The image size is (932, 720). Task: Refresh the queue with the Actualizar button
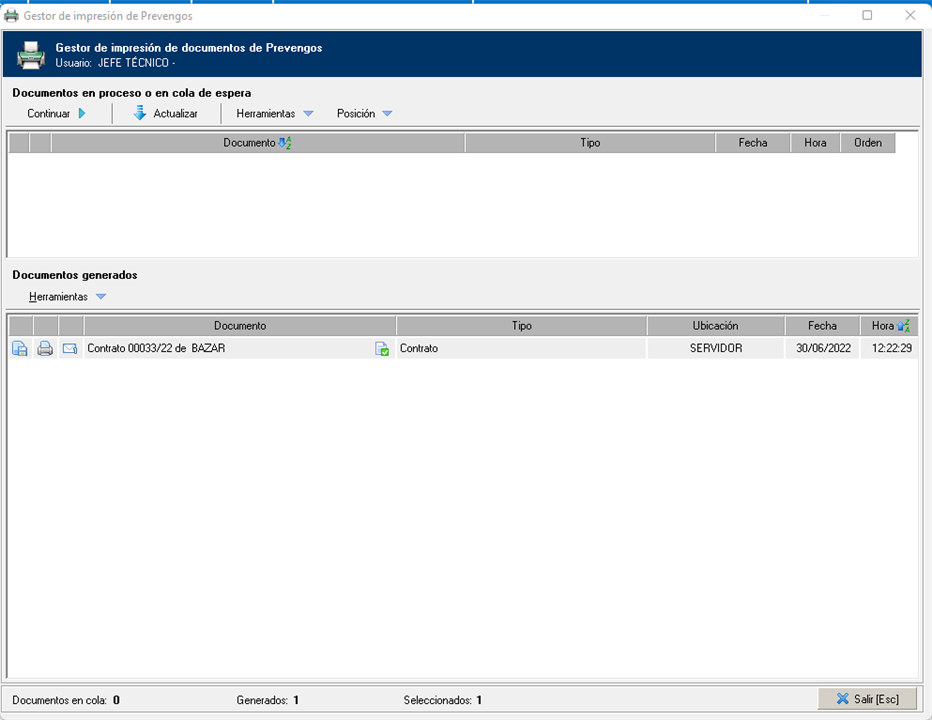(x=166, y=114)
